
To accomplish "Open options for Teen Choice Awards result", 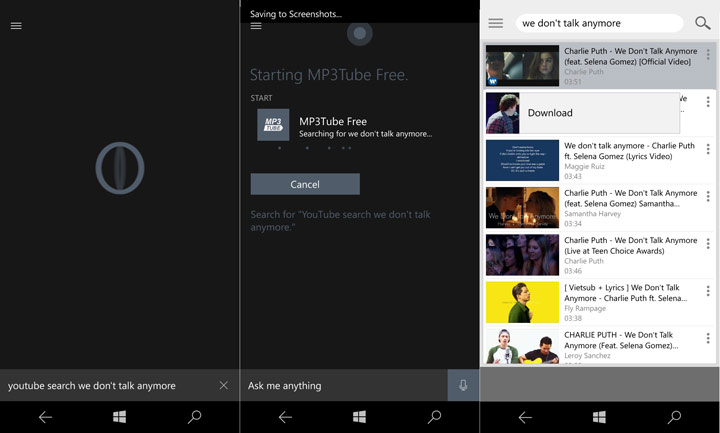I will click(x=708, y=244).
